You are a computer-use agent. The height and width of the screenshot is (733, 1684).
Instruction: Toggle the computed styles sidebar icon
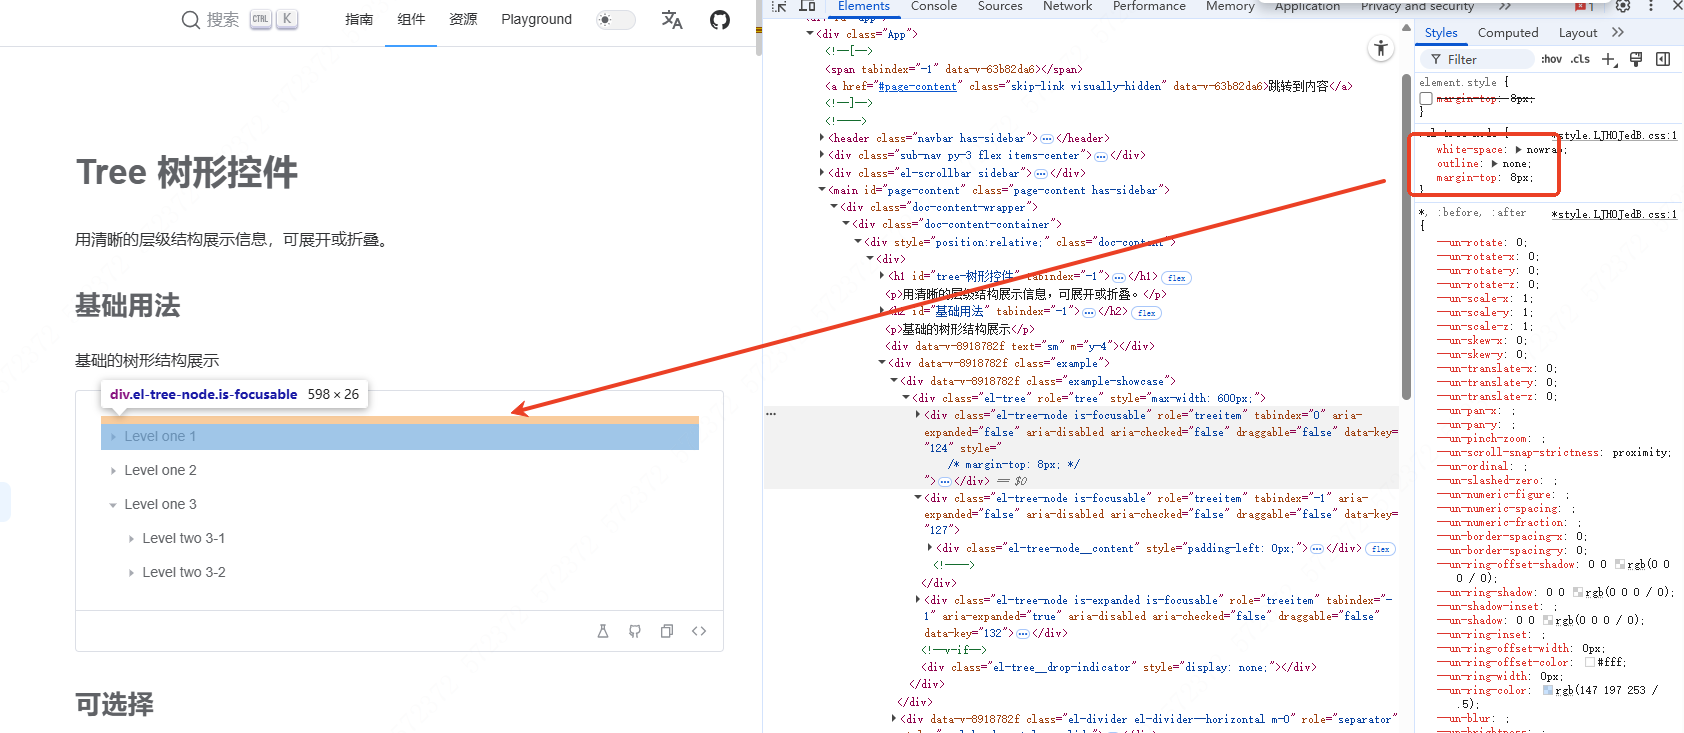pyautogui.click(x=1663, y=59)
